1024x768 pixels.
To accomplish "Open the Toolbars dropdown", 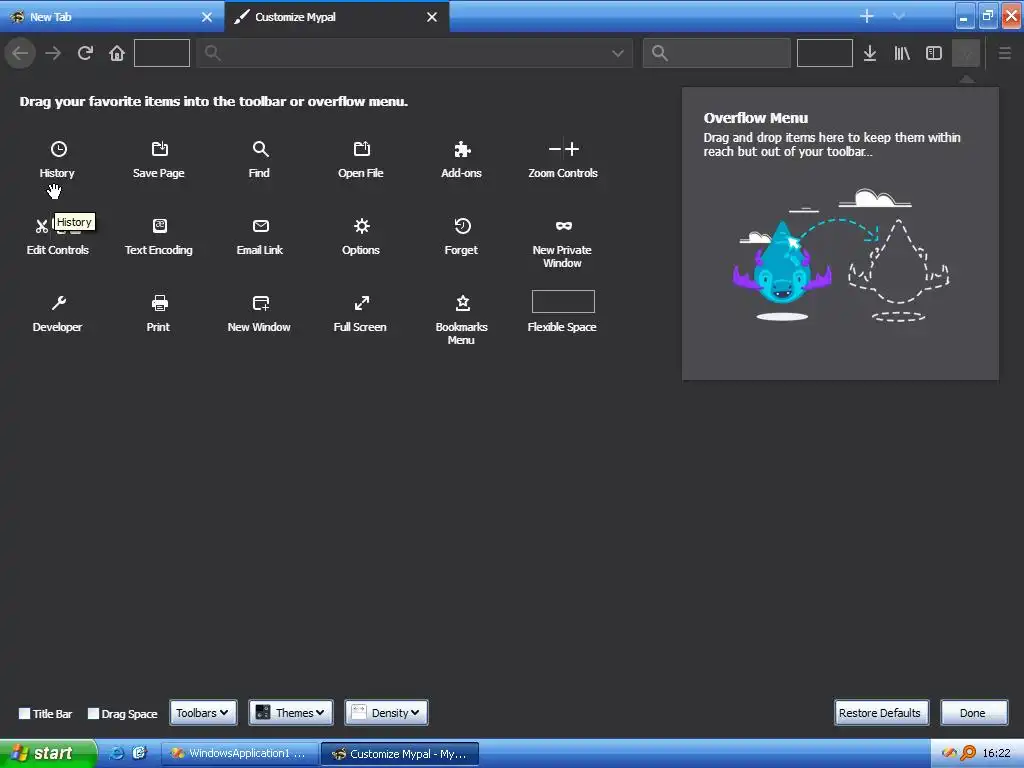I will [x=203, y=712].
